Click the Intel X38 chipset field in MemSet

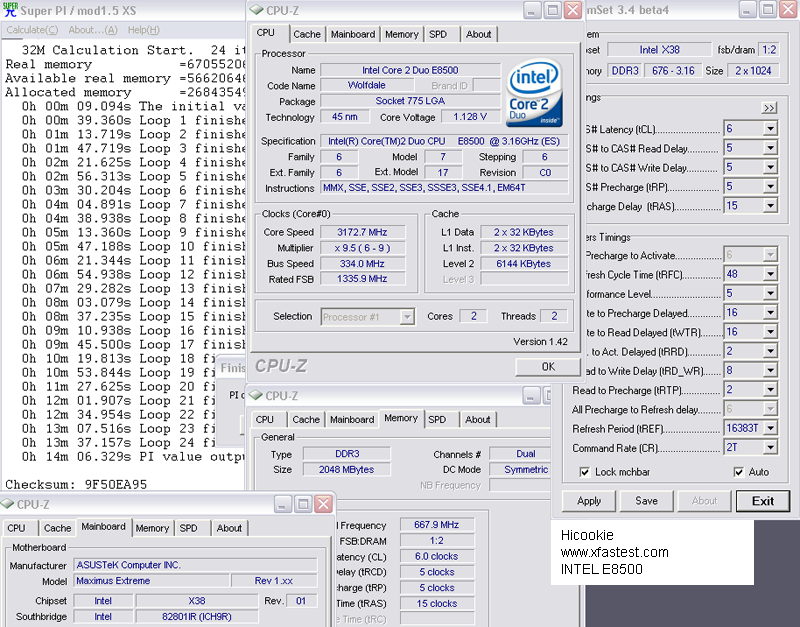click(659, 50)
